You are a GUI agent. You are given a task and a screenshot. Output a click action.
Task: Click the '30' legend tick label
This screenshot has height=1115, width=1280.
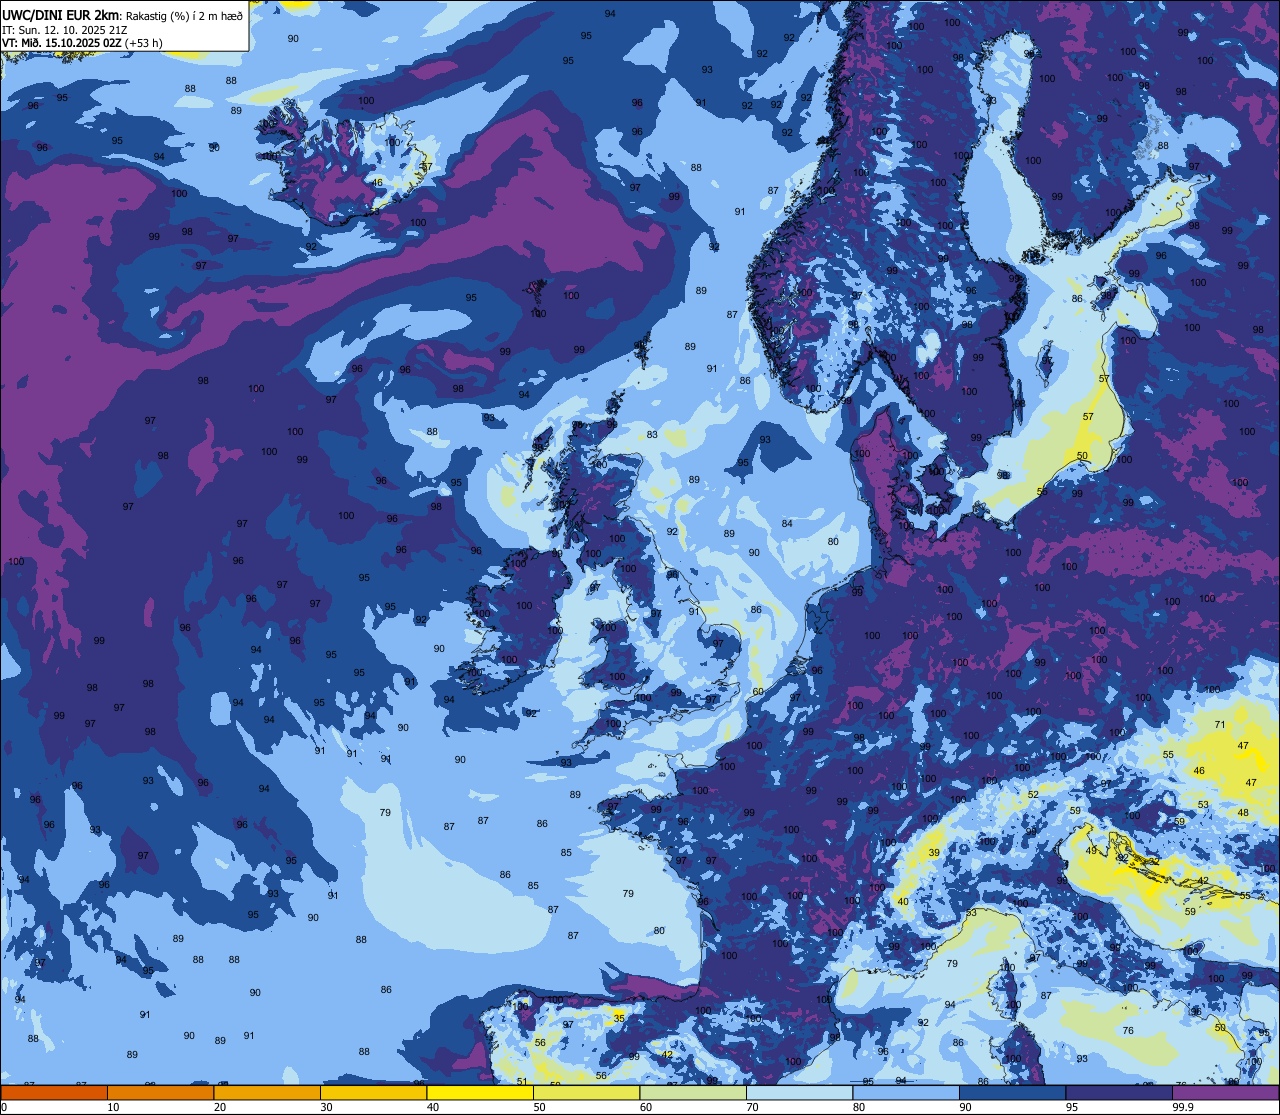[326, 1107]
